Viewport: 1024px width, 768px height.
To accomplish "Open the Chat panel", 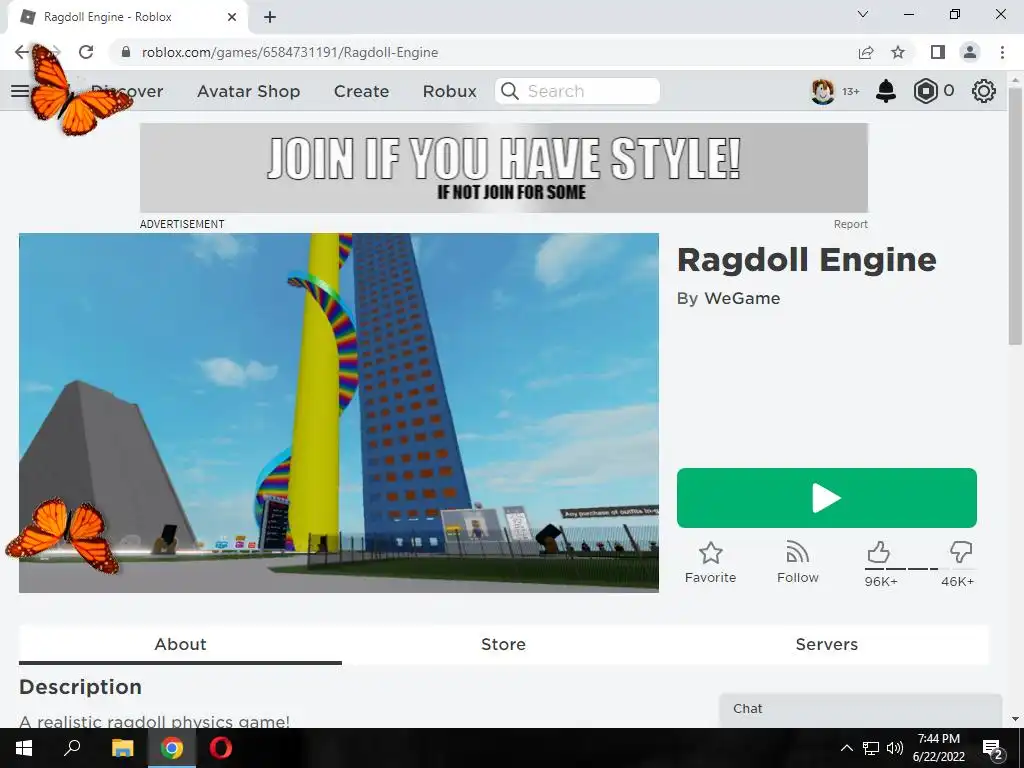I will [860, 709].
